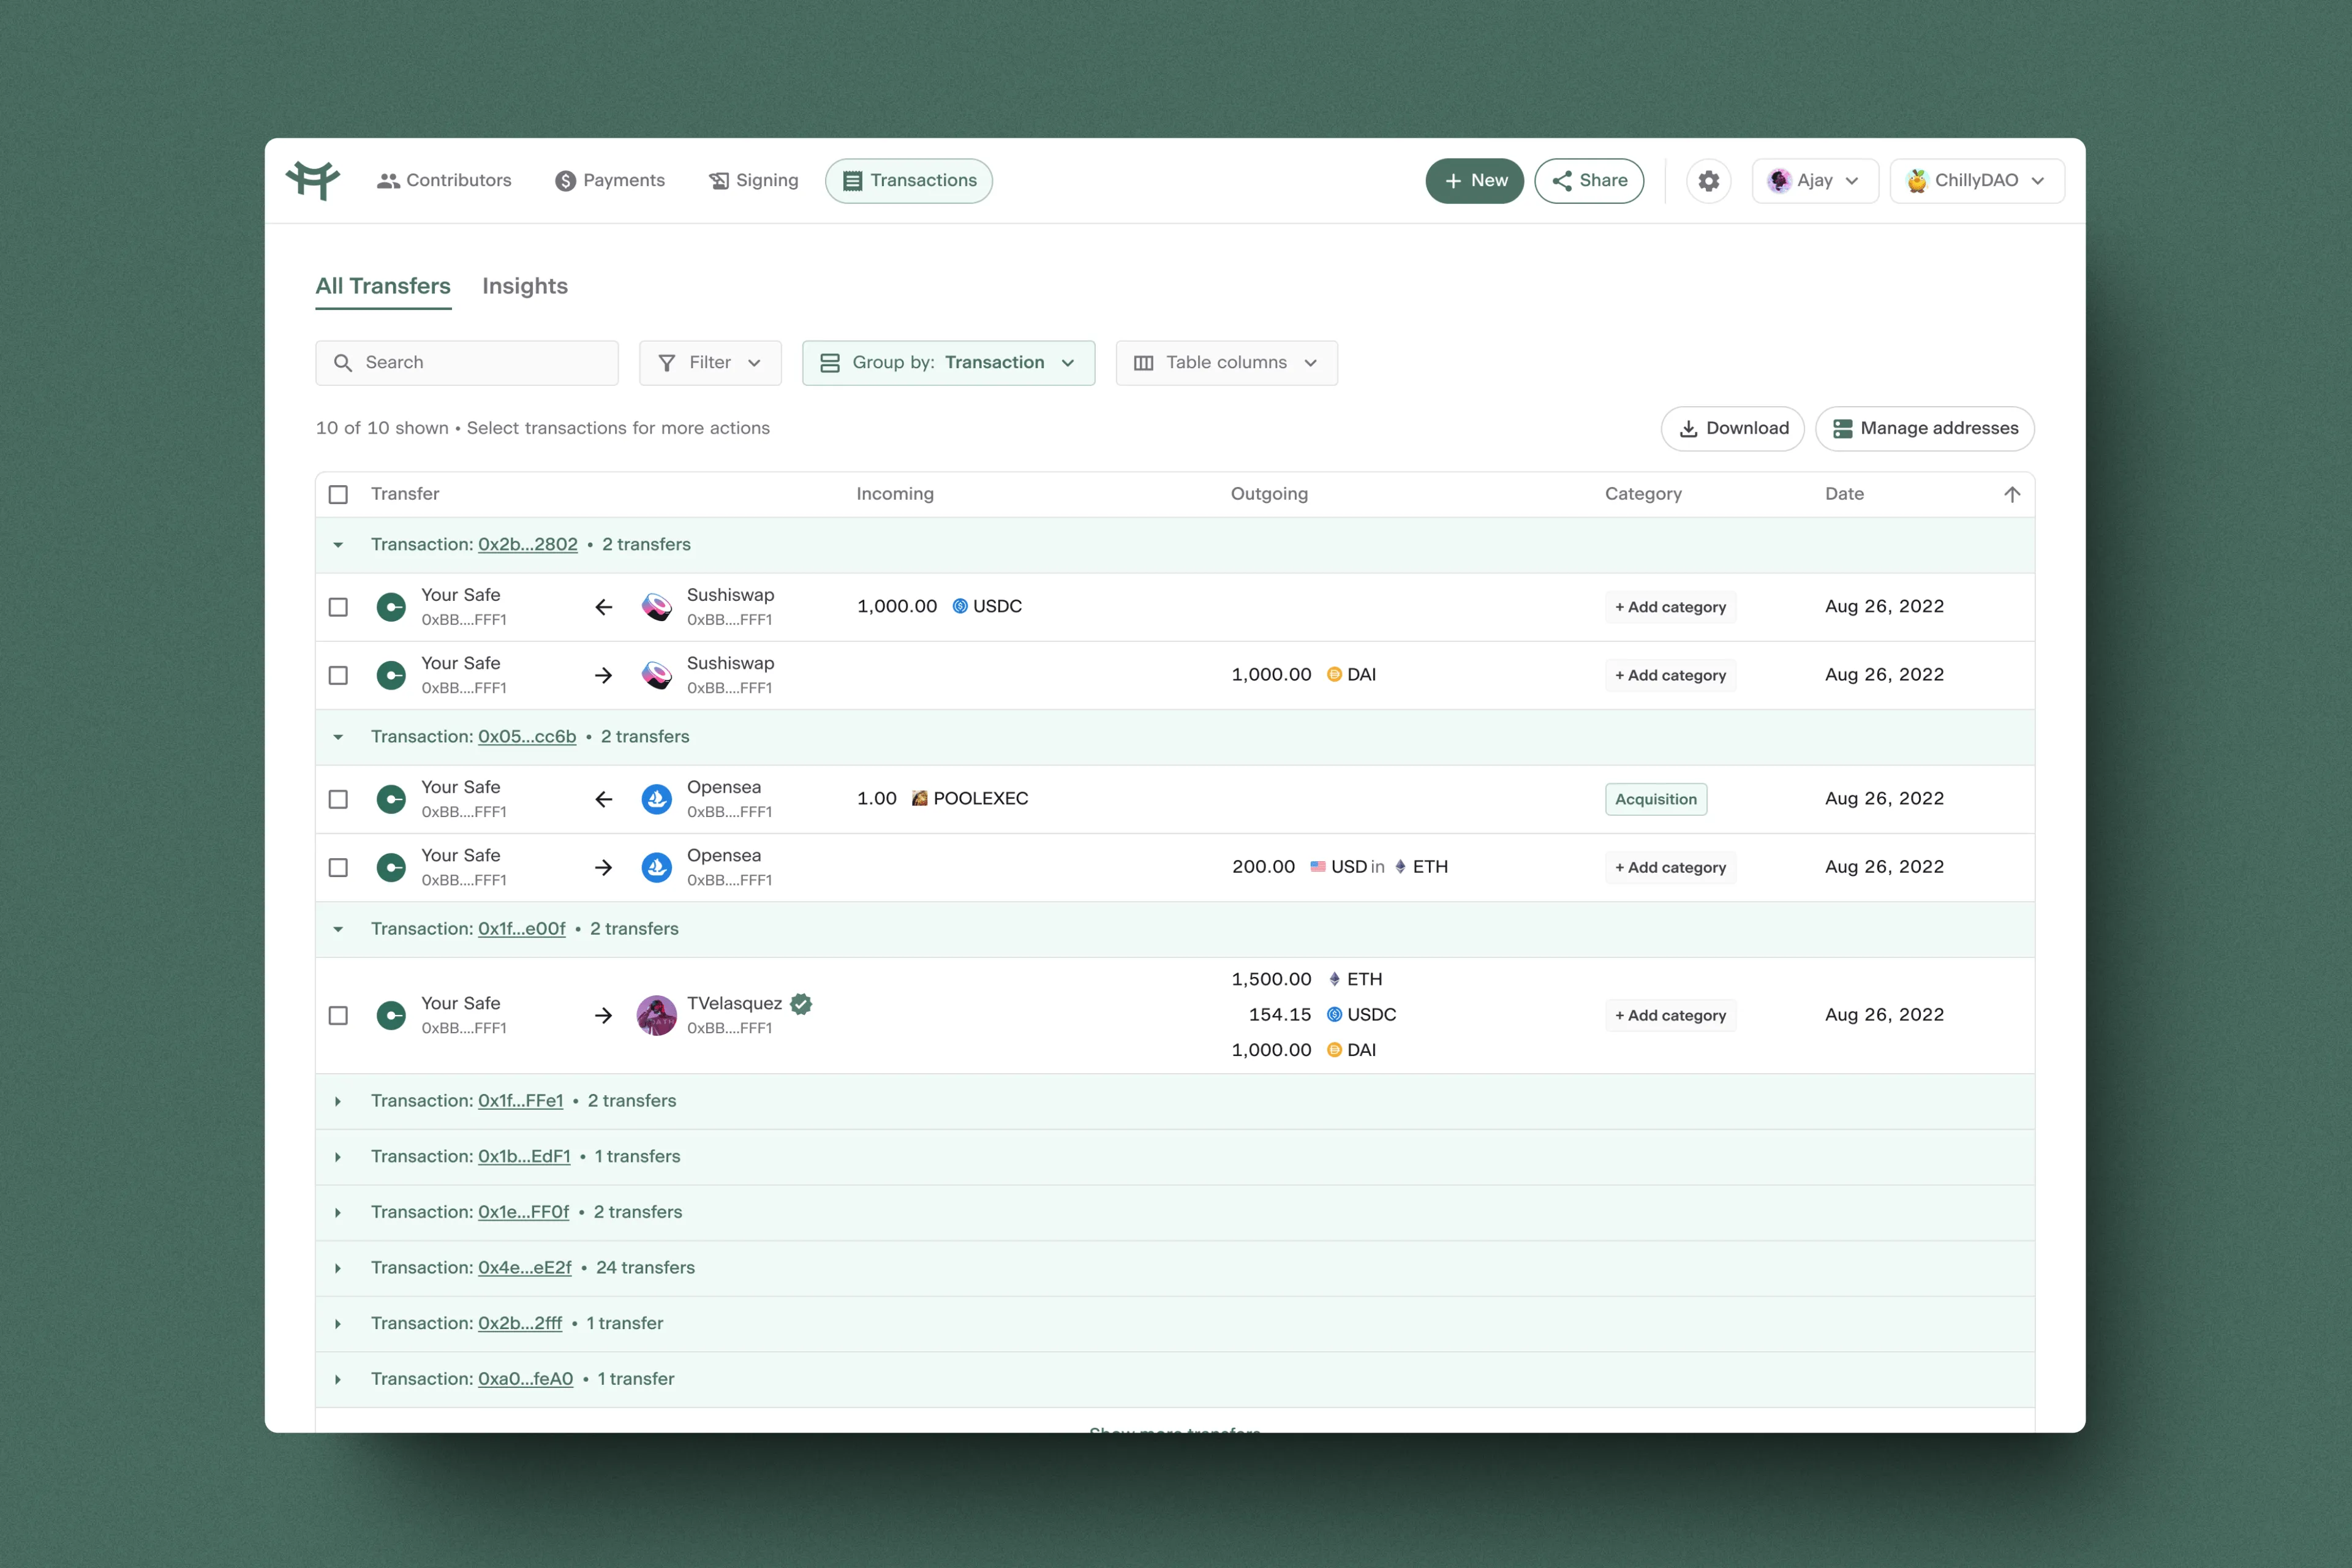The height and width of the screenshot is (1568, 2352).
Task: Select the POOLEXEC Opensea transfer checkbox
Action: pos(338,799)
